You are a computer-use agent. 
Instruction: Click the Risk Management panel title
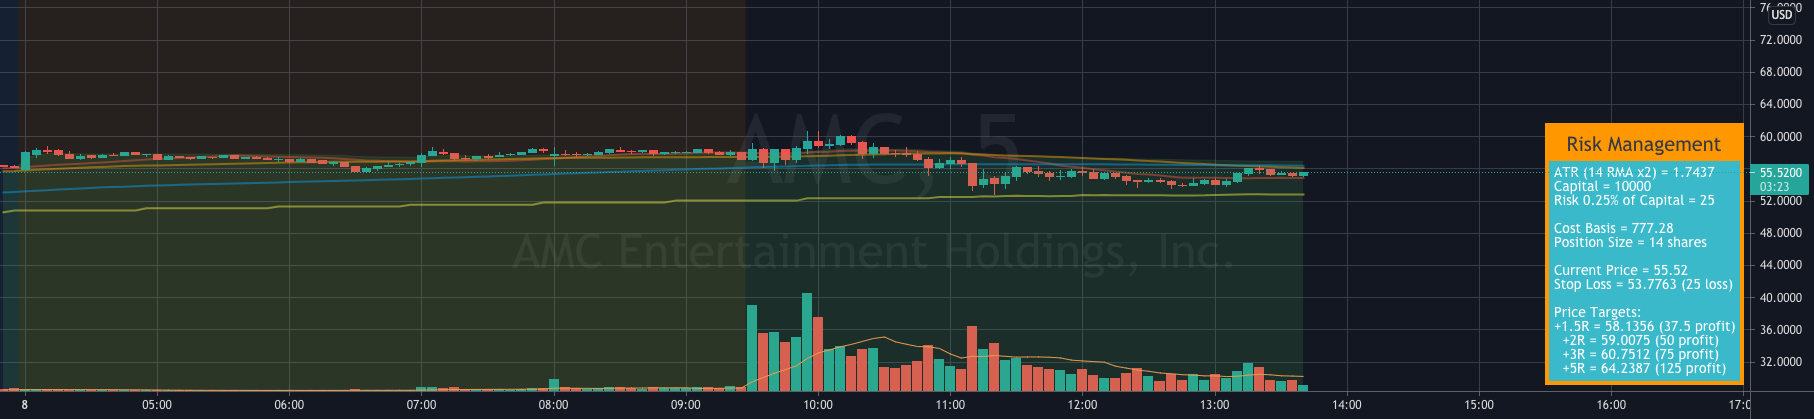pos(1643,144)
